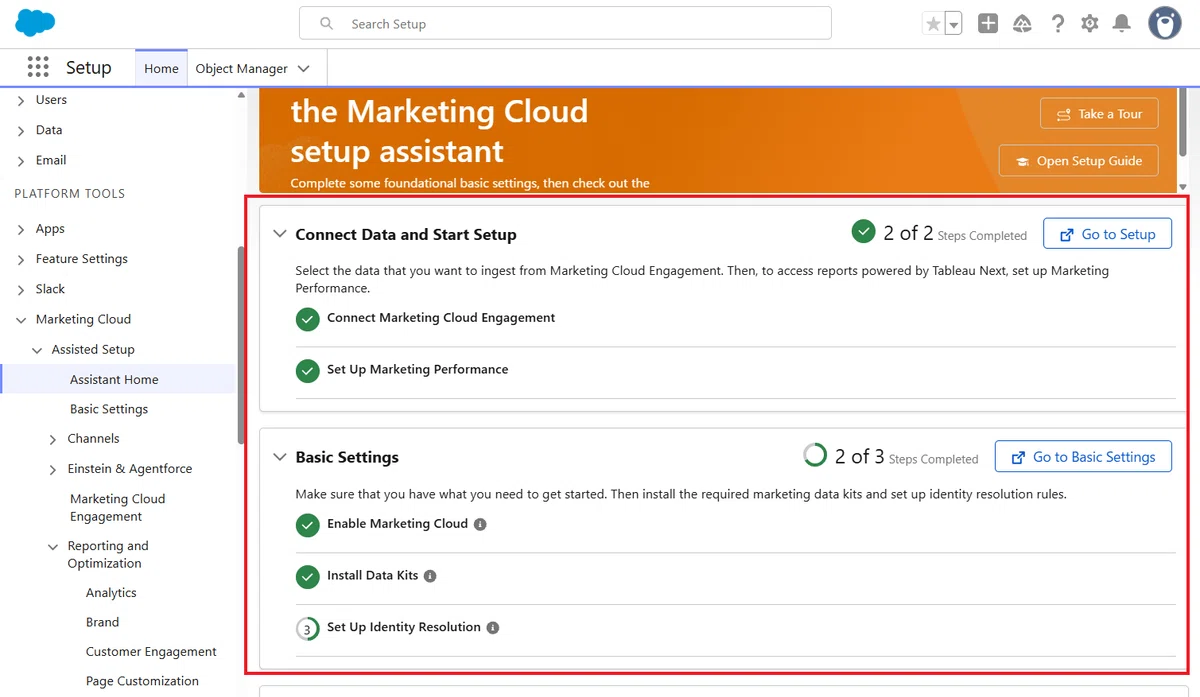Open Marketing Cloud Engagement sidebar item

coord(117,508)
